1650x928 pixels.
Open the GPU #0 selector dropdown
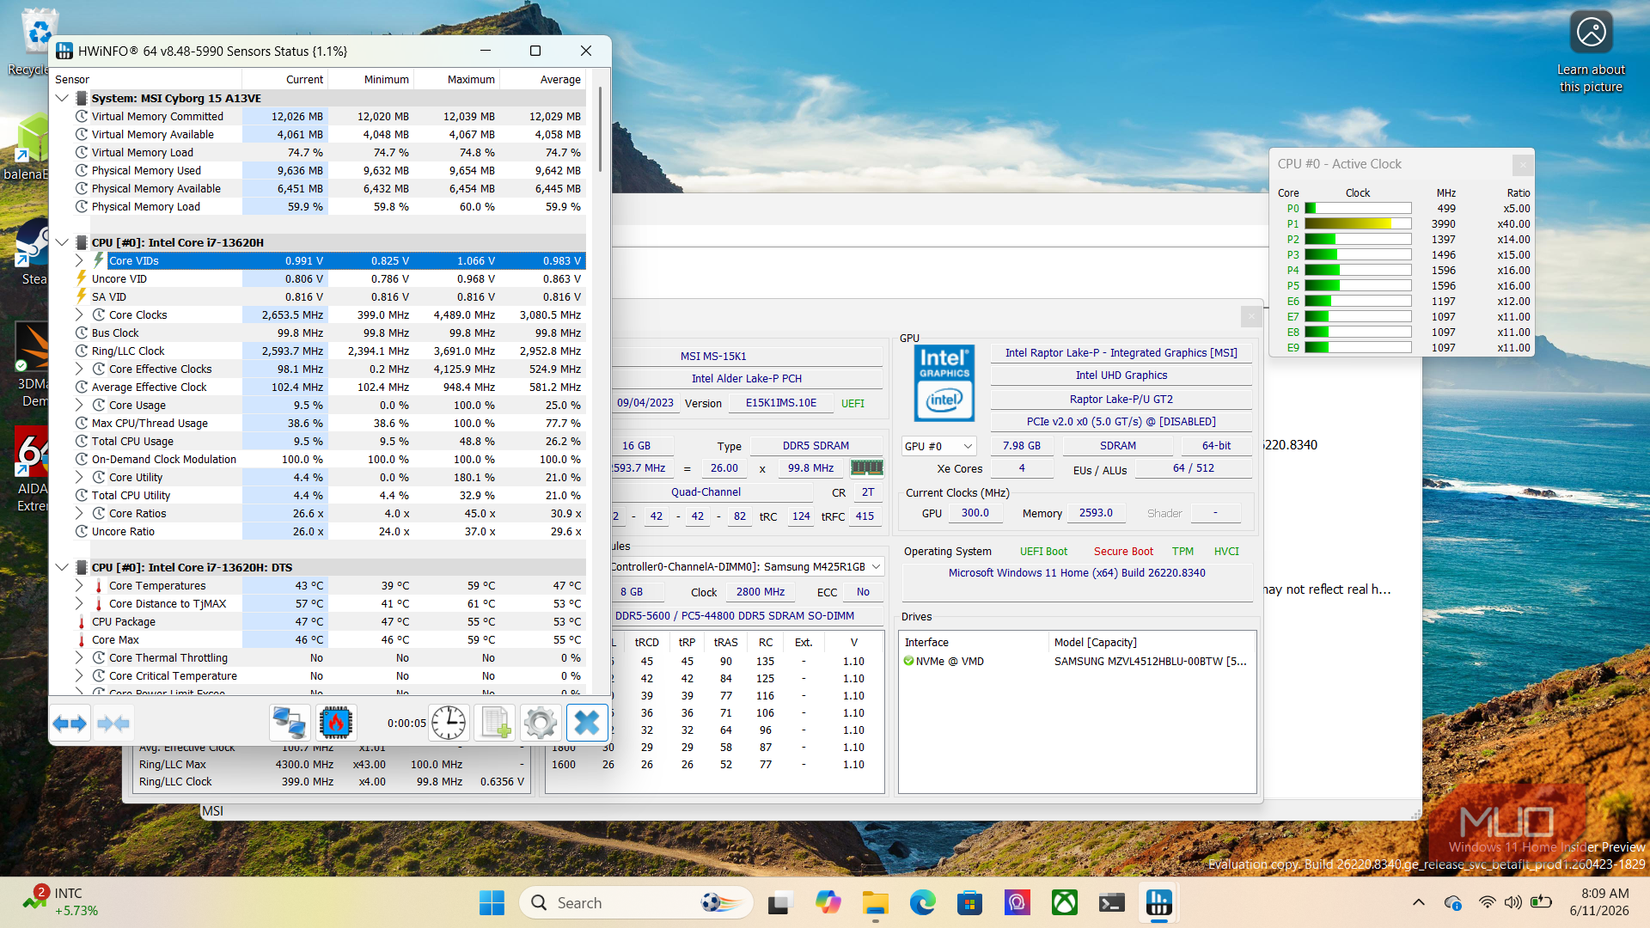938,446
